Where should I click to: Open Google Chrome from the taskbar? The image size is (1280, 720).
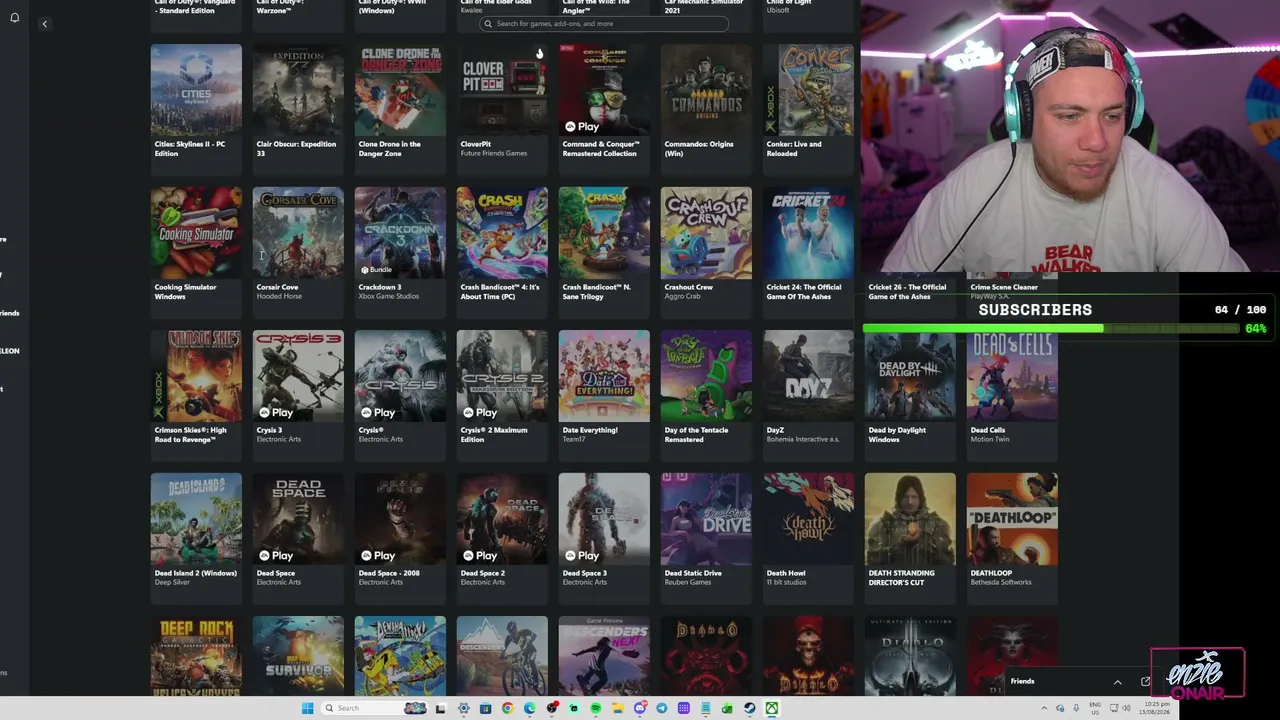[507, 708]
